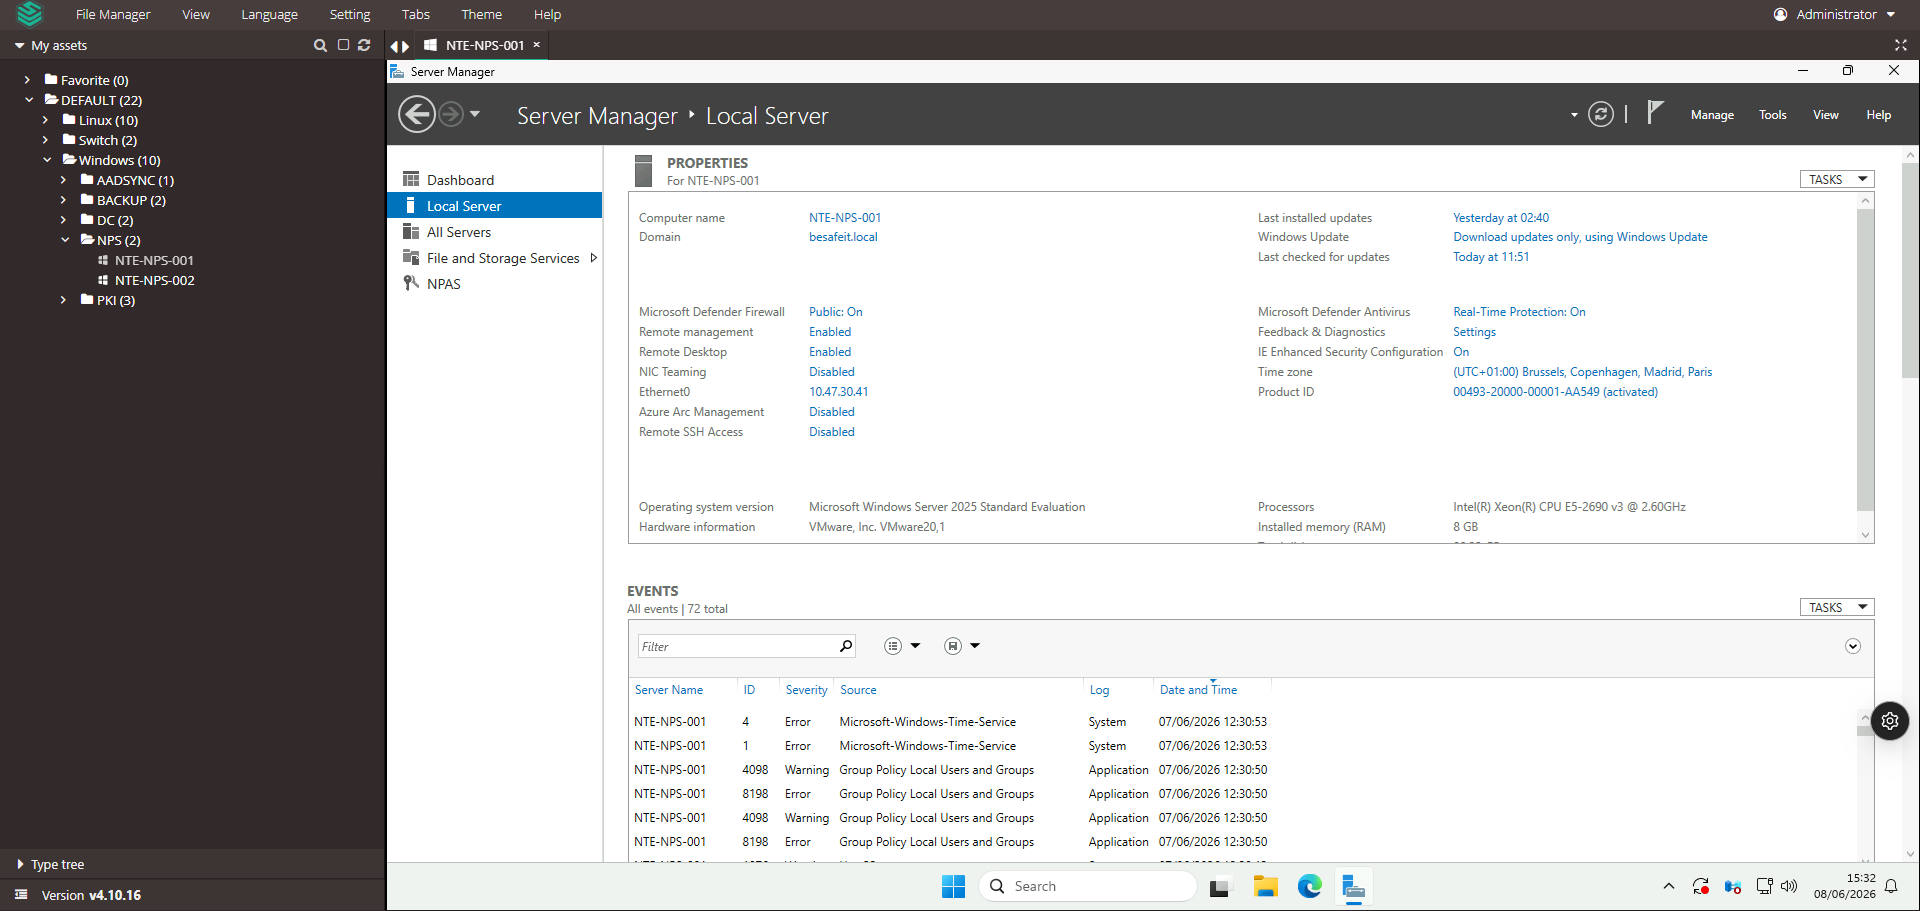Open the Tools menu in Server Manager

coord(1773,115)
